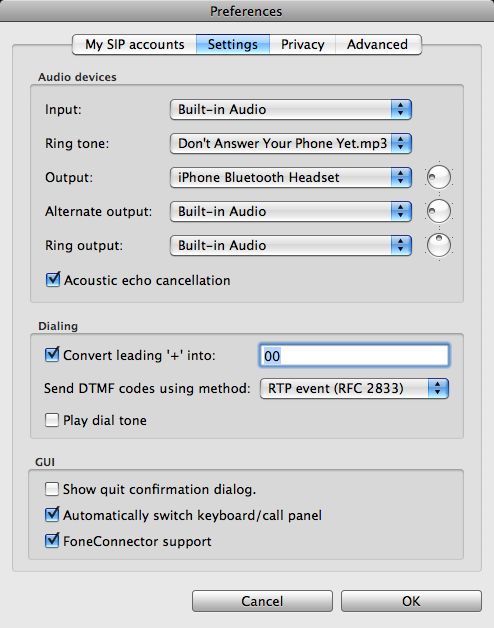The height and width of the screenshot is (628, 494).
Task: Expand the Output device dropdown
Action: pyautogui.click(x=291, y=177)
